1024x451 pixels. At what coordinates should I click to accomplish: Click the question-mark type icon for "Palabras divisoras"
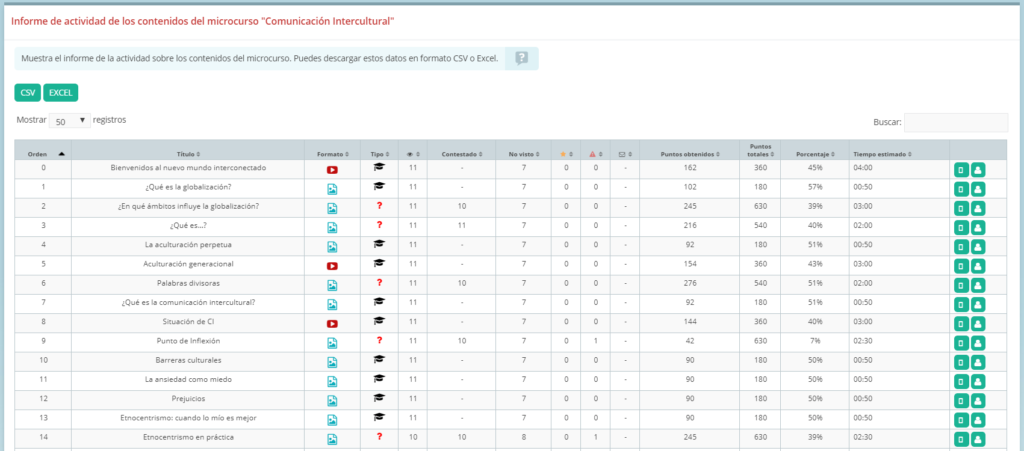[379, 283]
